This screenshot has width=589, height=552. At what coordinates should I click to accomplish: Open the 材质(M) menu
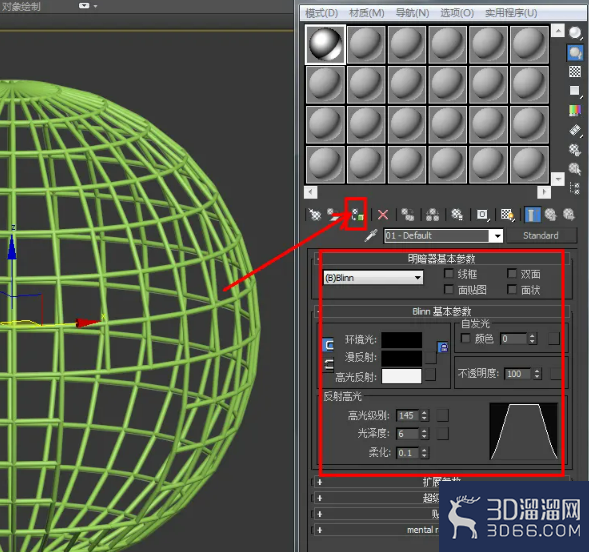[367, 14]
